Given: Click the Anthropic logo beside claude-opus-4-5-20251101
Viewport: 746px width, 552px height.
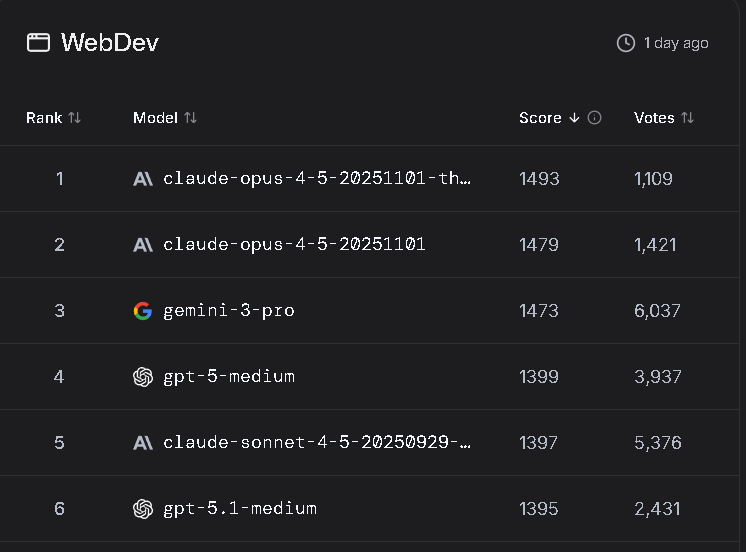Looking at the screenshot, I should (x=143, y=245).
